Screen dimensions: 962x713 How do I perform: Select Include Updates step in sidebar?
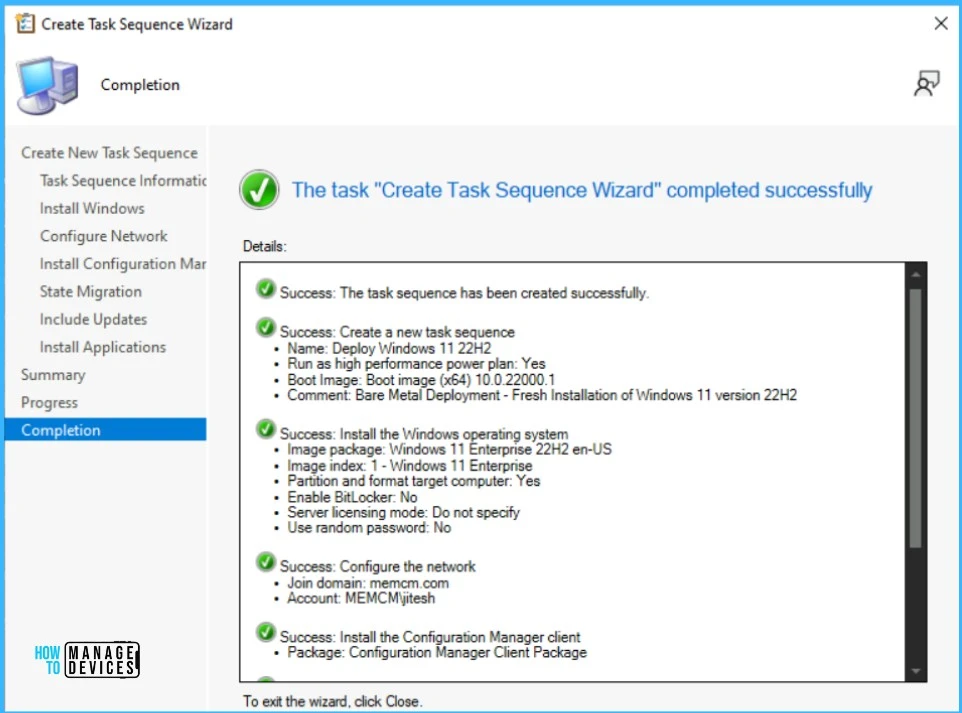(93, 319)
